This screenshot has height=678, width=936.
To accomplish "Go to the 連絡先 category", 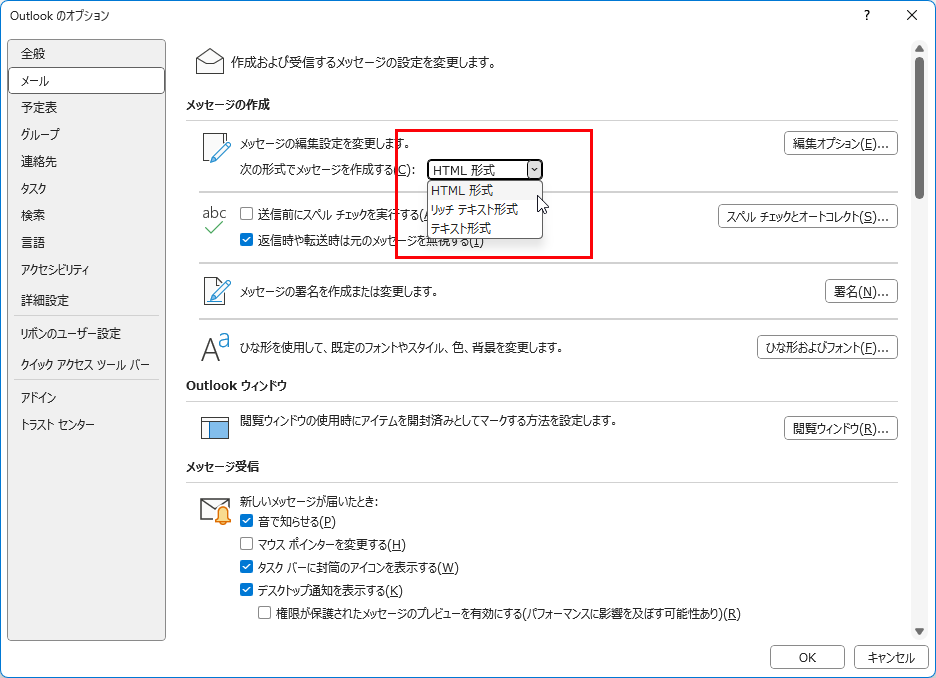I will point(87,161).
